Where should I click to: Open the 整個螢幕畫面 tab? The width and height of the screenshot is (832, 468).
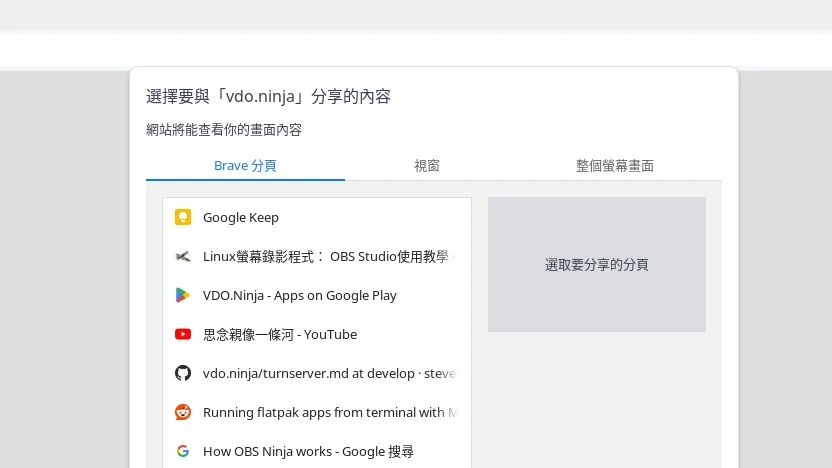pyautogui.click(x=615, y=166)
